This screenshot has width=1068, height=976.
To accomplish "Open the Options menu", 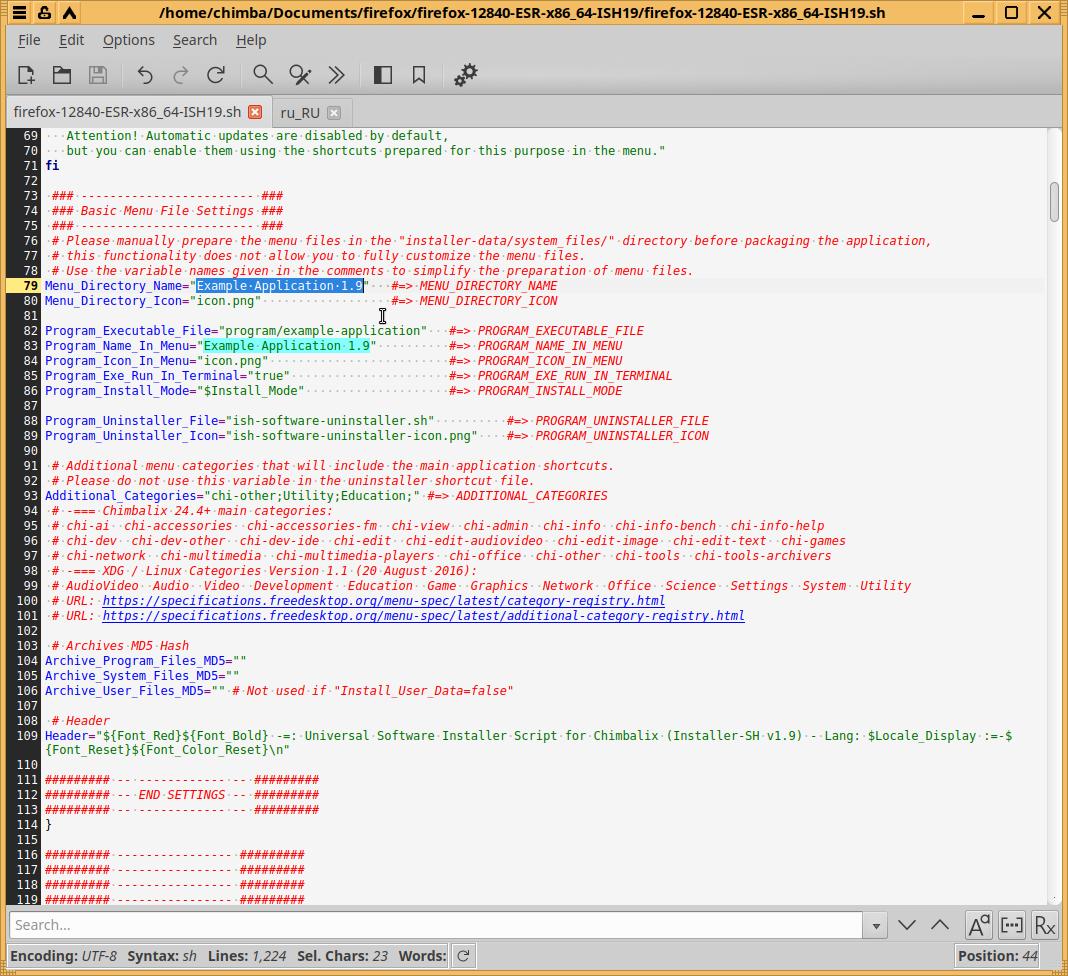I will [x=128, y=40].
